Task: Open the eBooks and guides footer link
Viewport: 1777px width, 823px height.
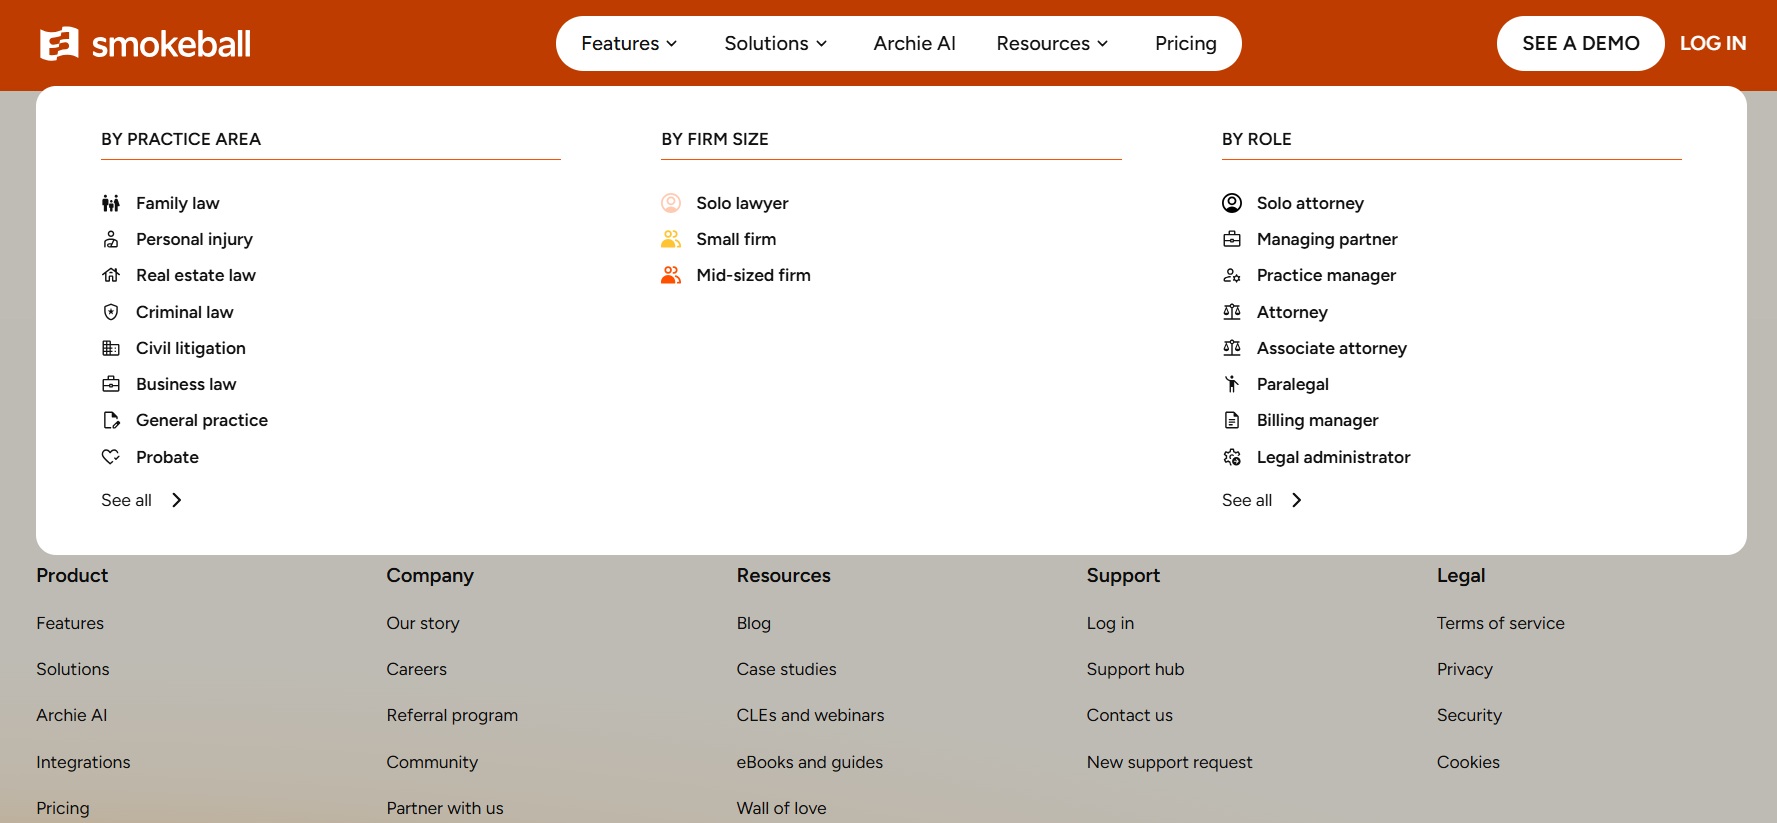Action: [810, 762]
